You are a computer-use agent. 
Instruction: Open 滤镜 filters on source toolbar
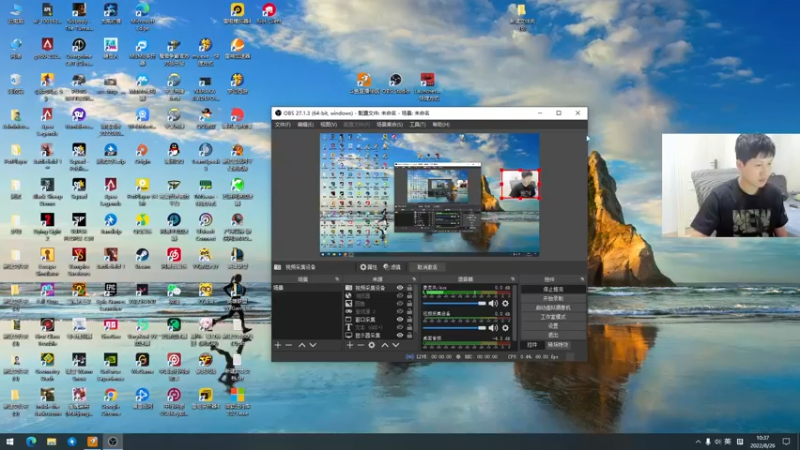coord(392,267)
